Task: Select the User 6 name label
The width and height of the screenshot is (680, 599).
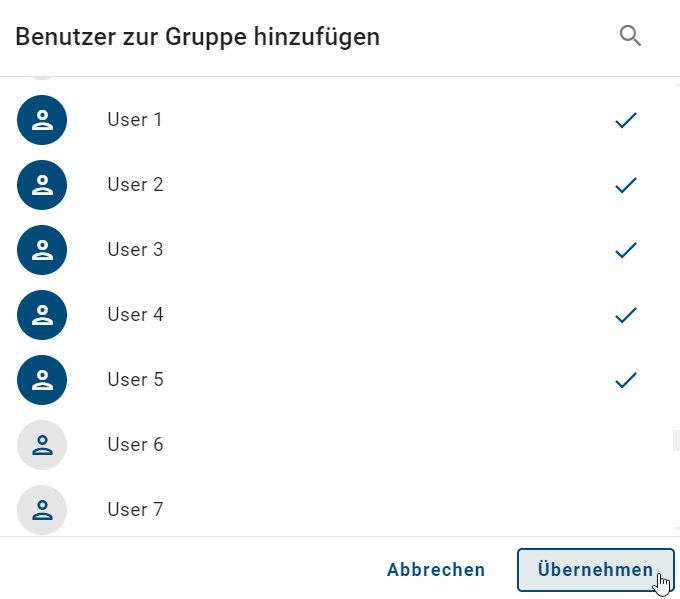Action: pyautogui.click(x=135, y=445)
